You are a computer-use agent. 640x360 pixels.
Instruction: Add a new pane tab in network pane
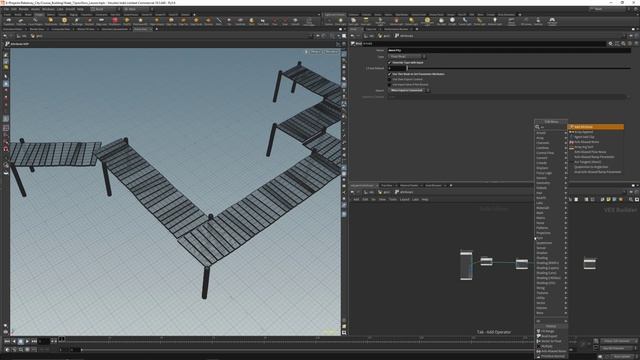coord(451,185)
